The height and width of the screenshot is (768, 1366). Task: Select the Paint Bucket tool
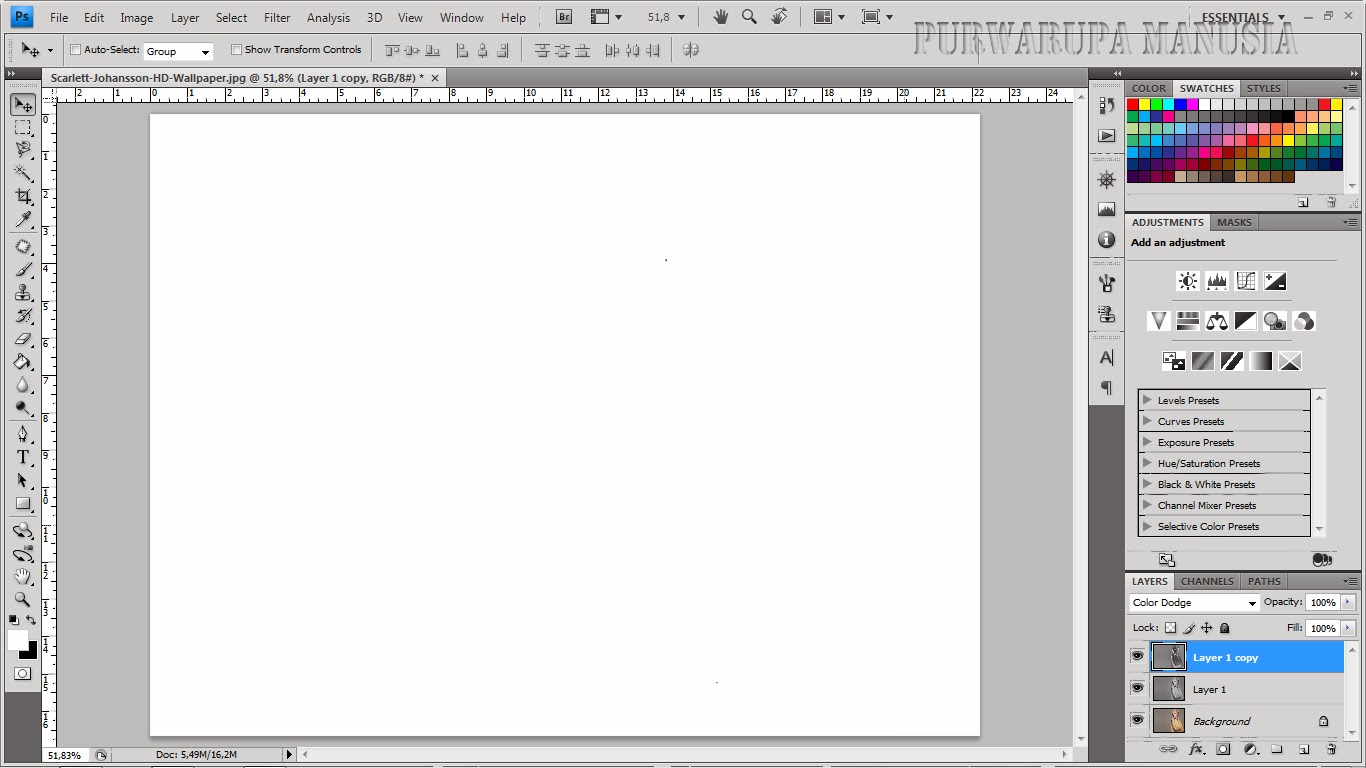tap(22, 362)
